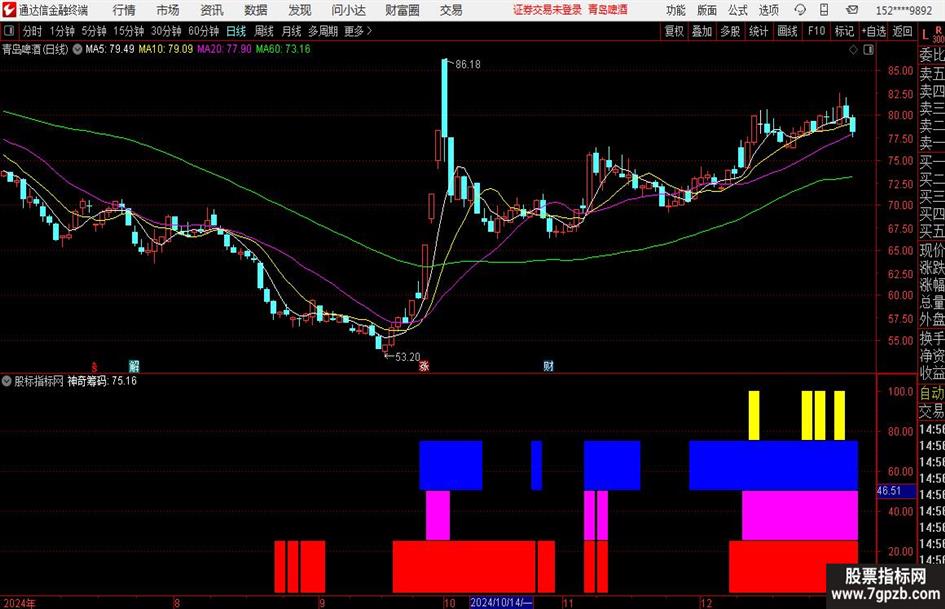
Task: Select the 周线 weekly period tab
Action: (264, 31)
